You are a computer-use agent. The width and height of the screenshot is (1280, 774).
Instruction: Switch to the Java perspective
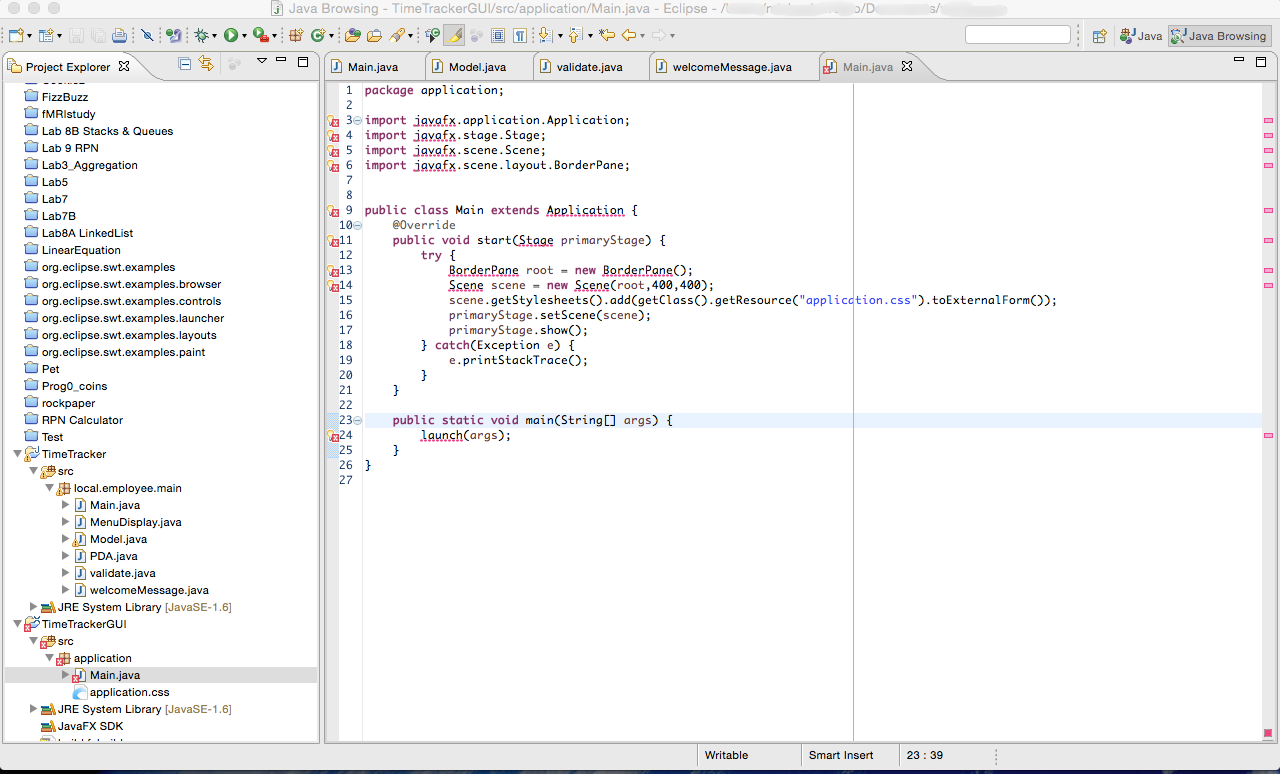point(1141,36)
